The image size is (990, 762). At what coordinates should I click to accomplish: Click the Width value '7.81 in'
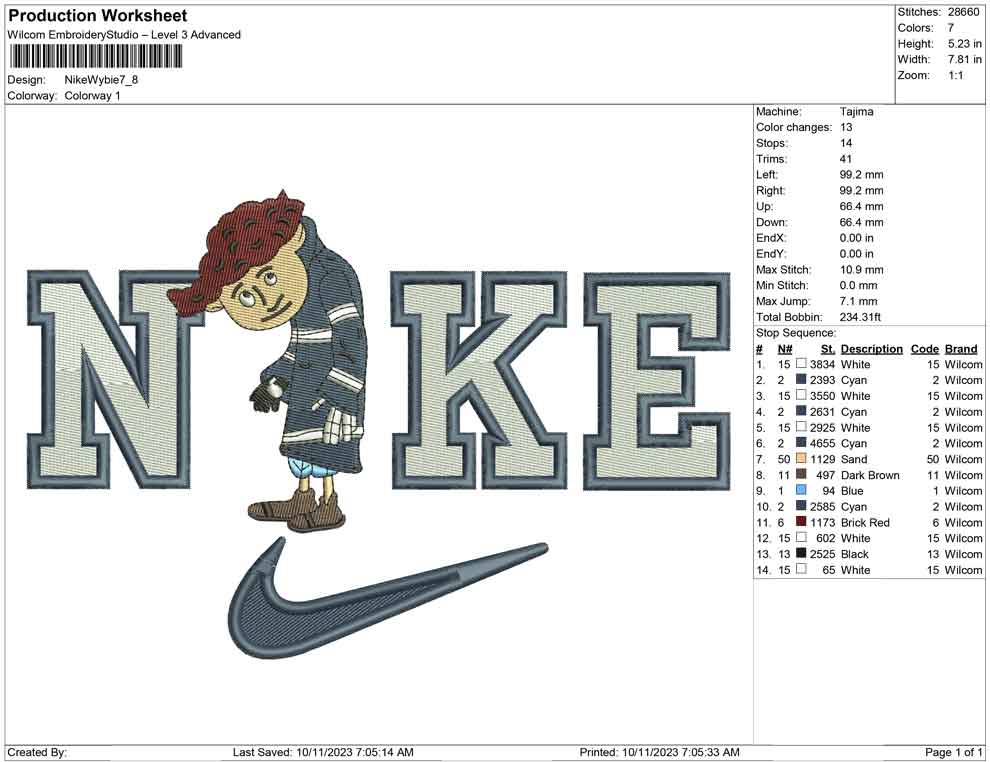964,59
